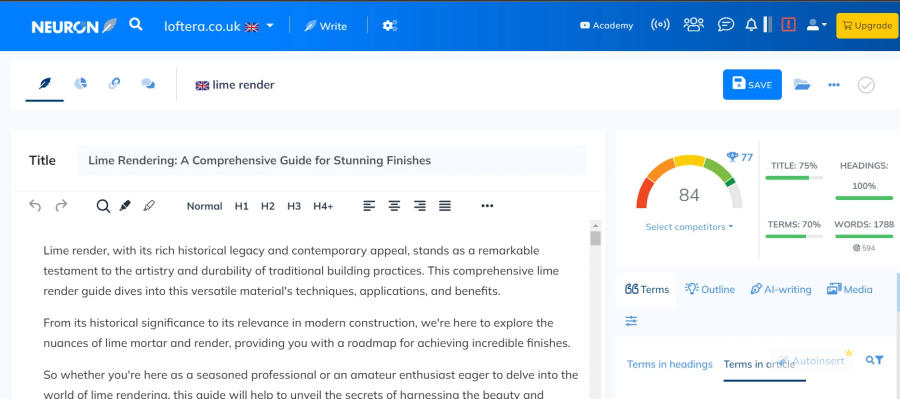Viewport: 900px width, 399px height.
Task: Select the feather editor tab
Action: click(45, 84)
